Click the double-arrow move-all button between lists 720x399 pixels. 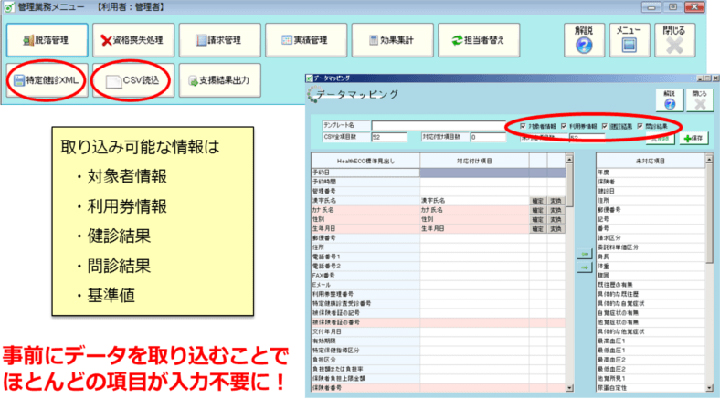point(585,253)
